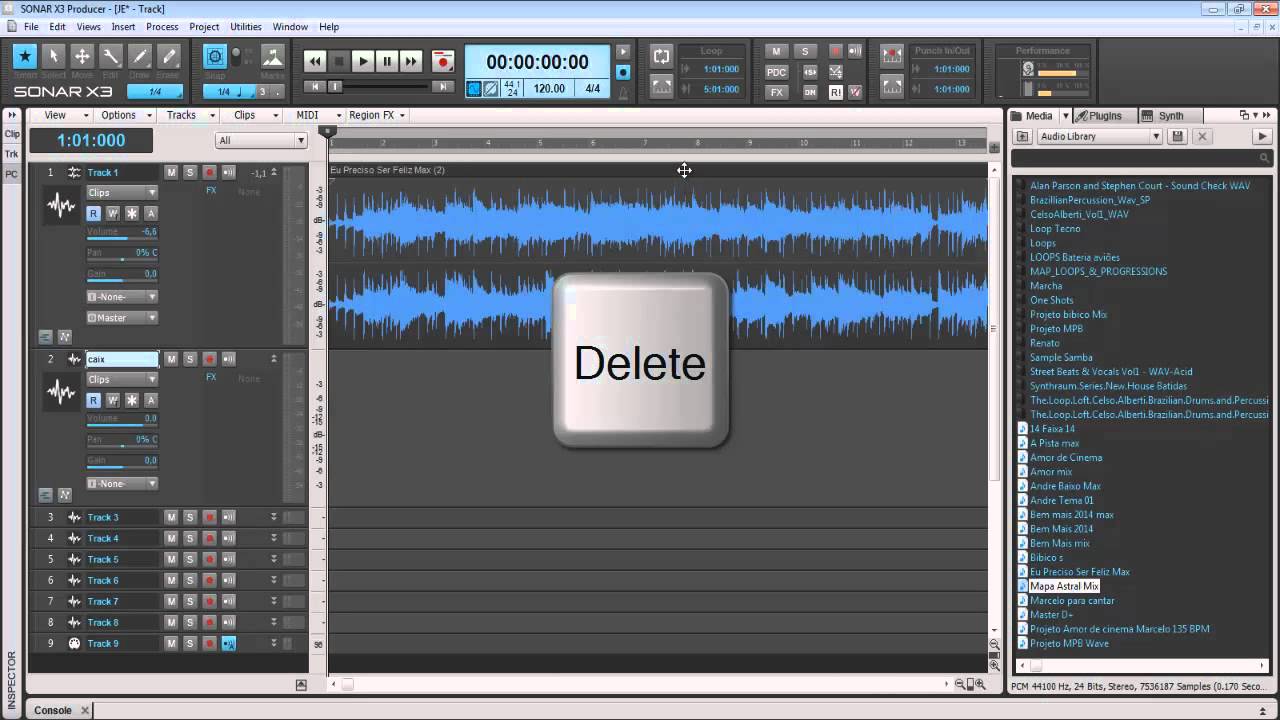Image resolution: width=1280 pixels, height=720 pixels.
Task: Arm Track 1 for recording
Action: 209,172
